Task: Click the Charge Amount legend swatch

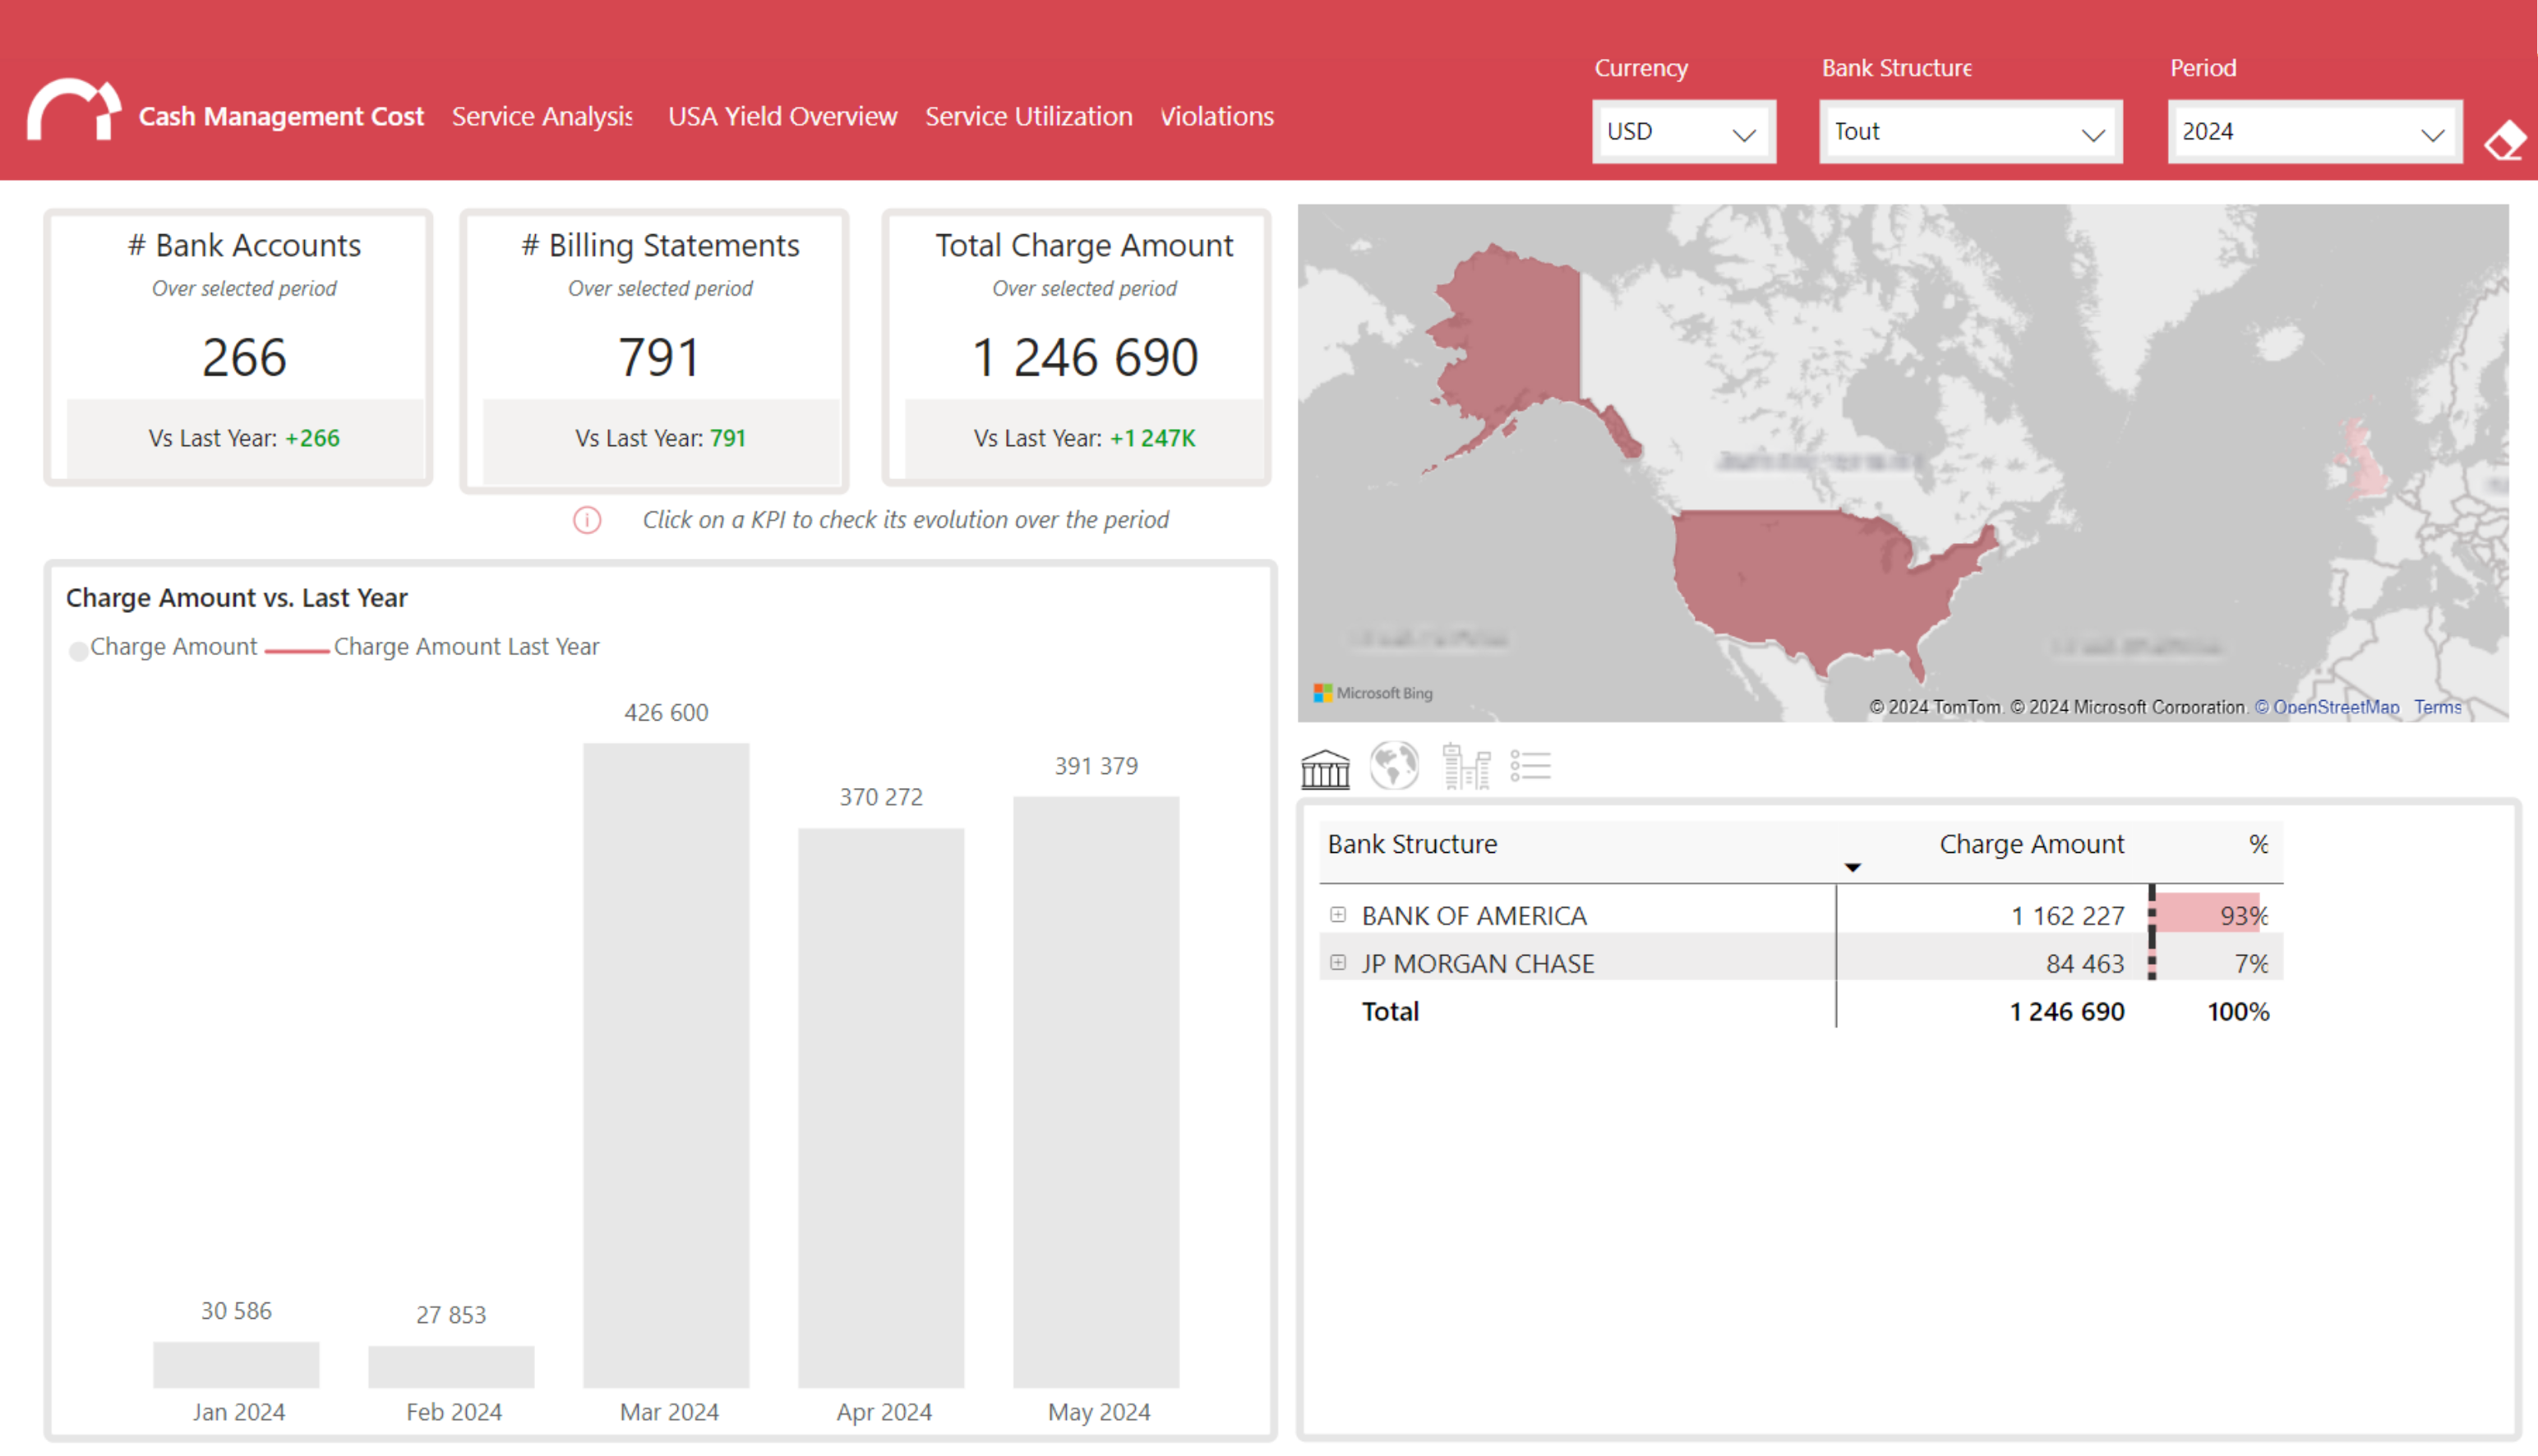Action: tap(78, 652)
